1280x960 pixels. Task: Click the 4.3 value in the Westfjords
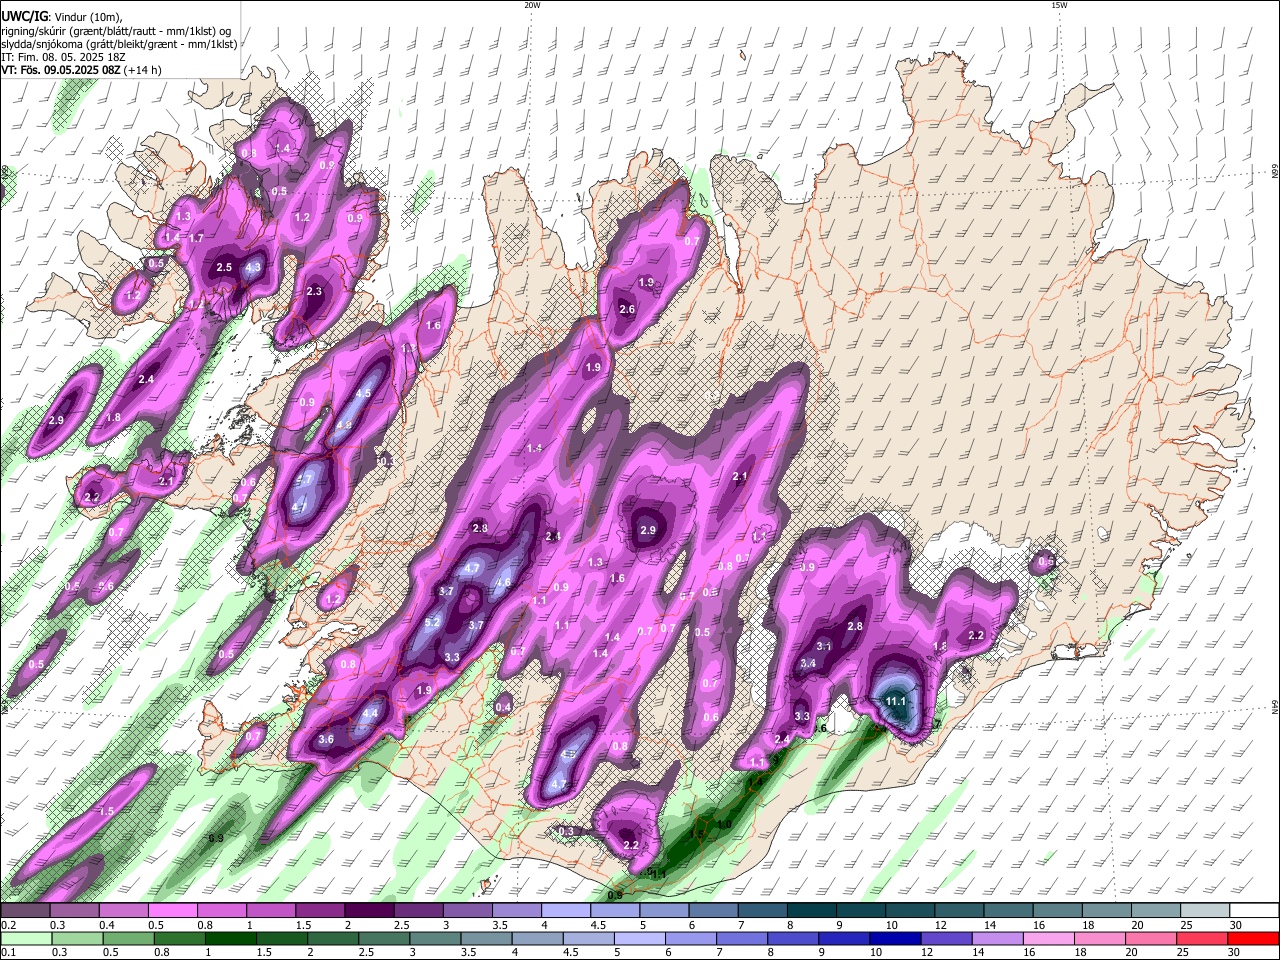pos(253,267)
